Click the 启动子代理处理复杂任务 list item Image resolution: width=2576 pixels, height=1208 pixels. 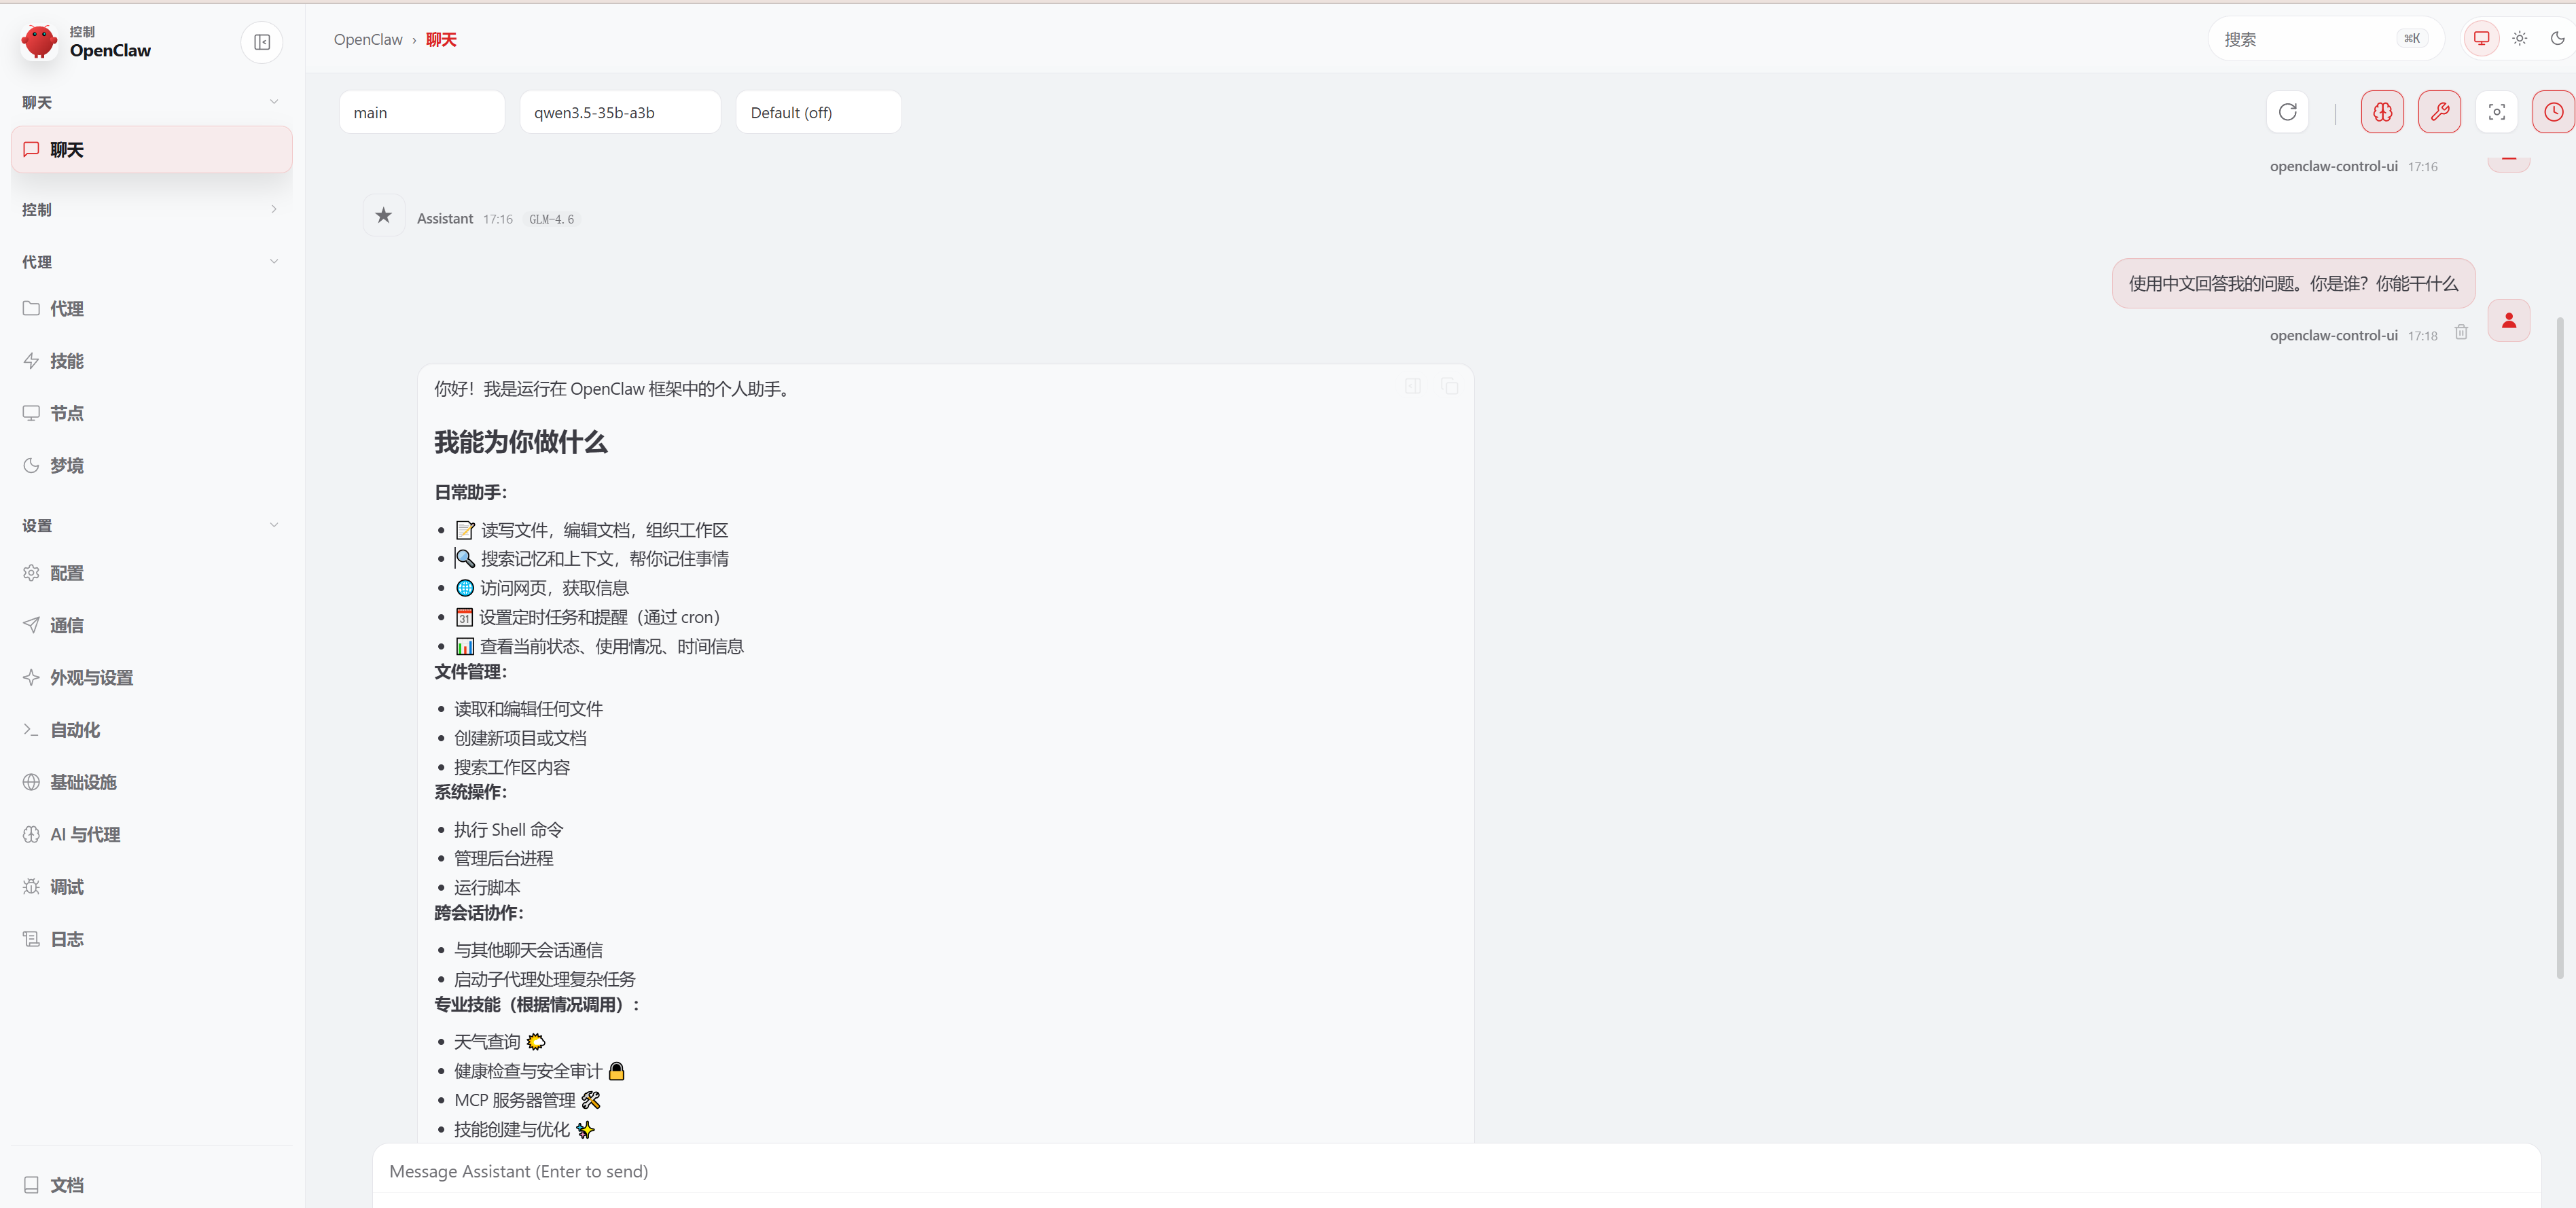pyautogui.click(x=545, y=979)
